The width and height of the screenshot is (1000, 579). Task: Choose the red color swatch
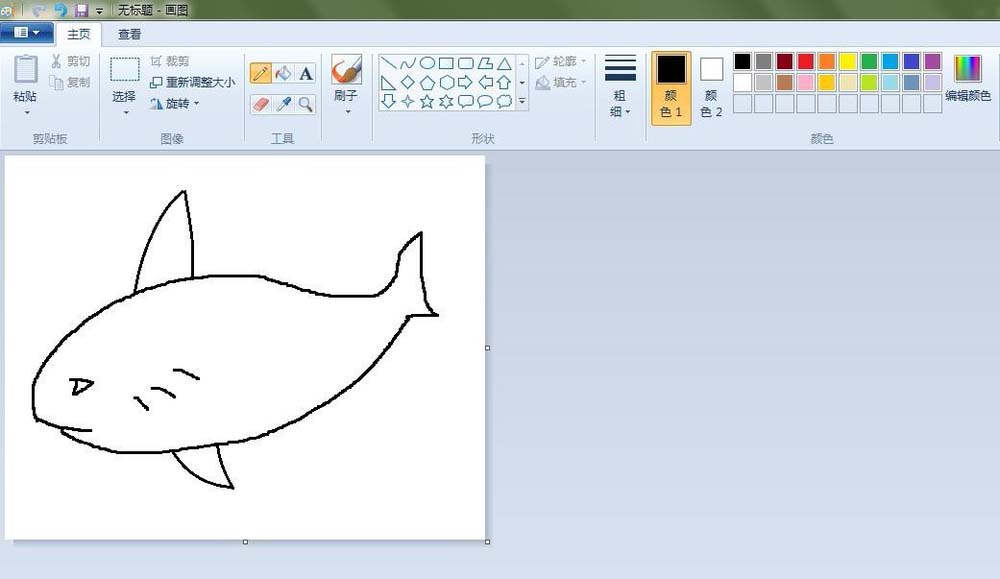805,61
